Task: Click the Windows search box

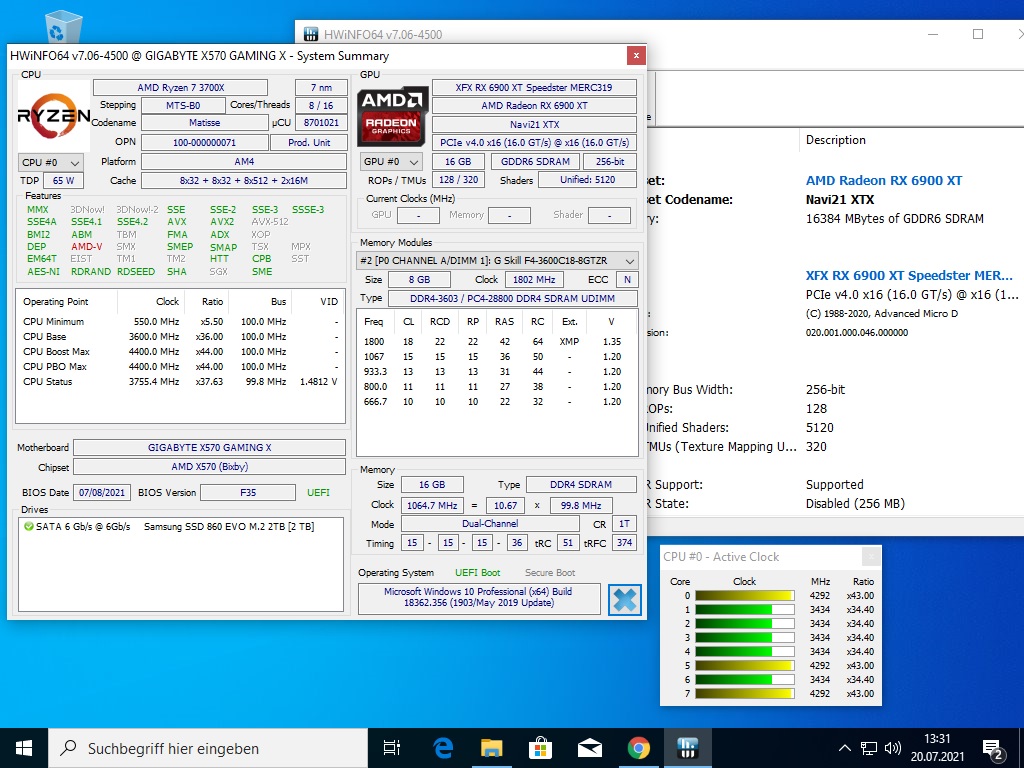Action: point(208,748)
